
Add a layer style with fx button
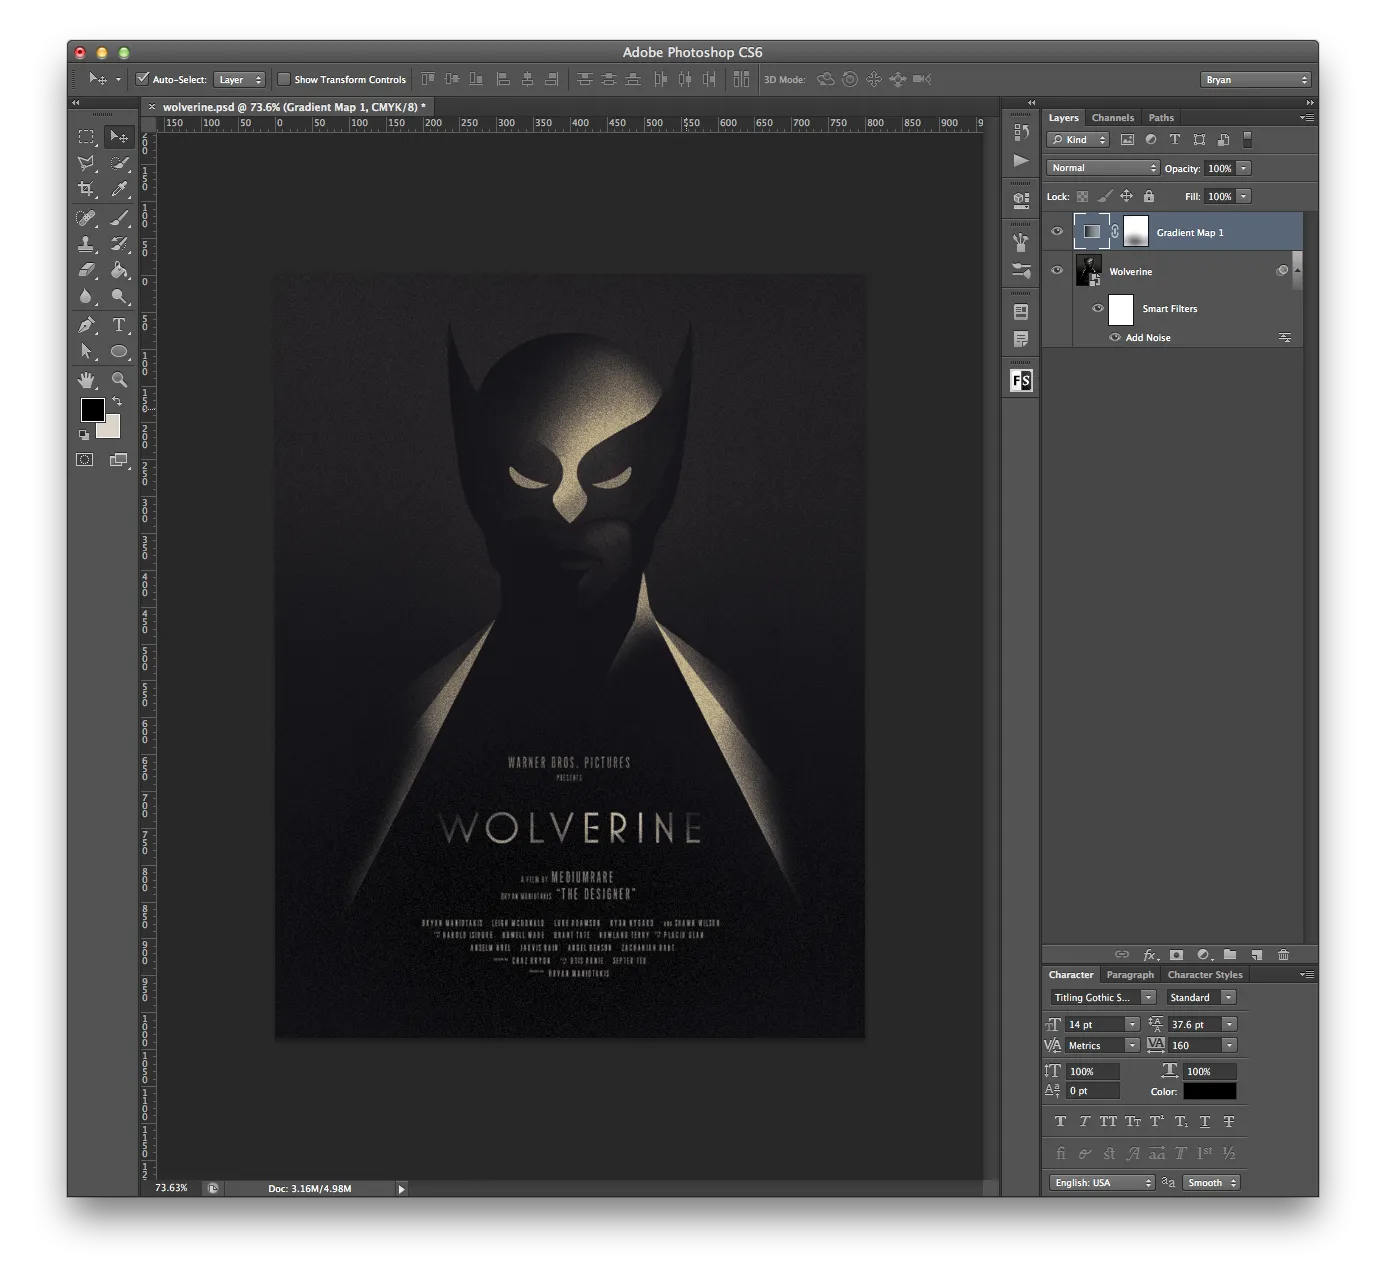point(1150,955)
